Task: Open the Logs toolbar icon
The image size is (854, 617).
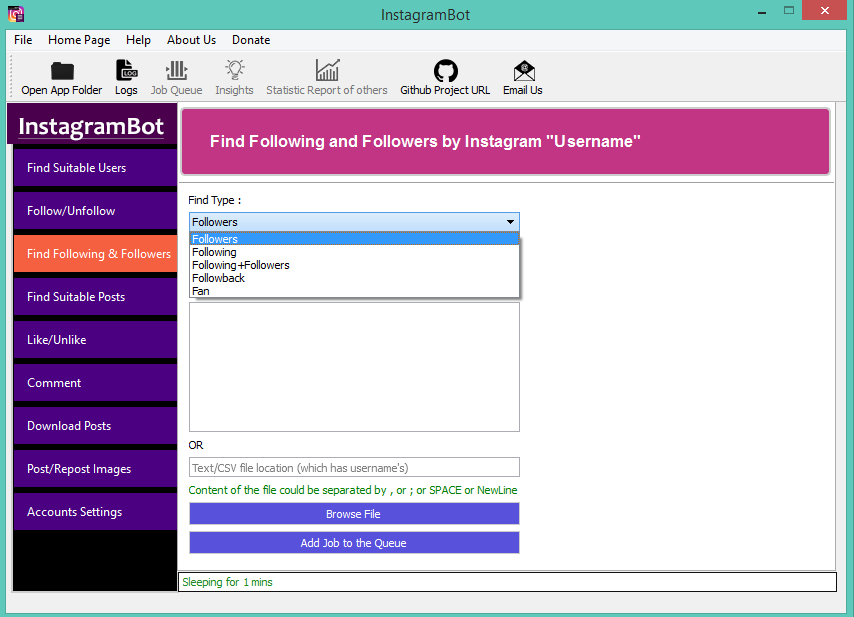Action: click(126, 71)
